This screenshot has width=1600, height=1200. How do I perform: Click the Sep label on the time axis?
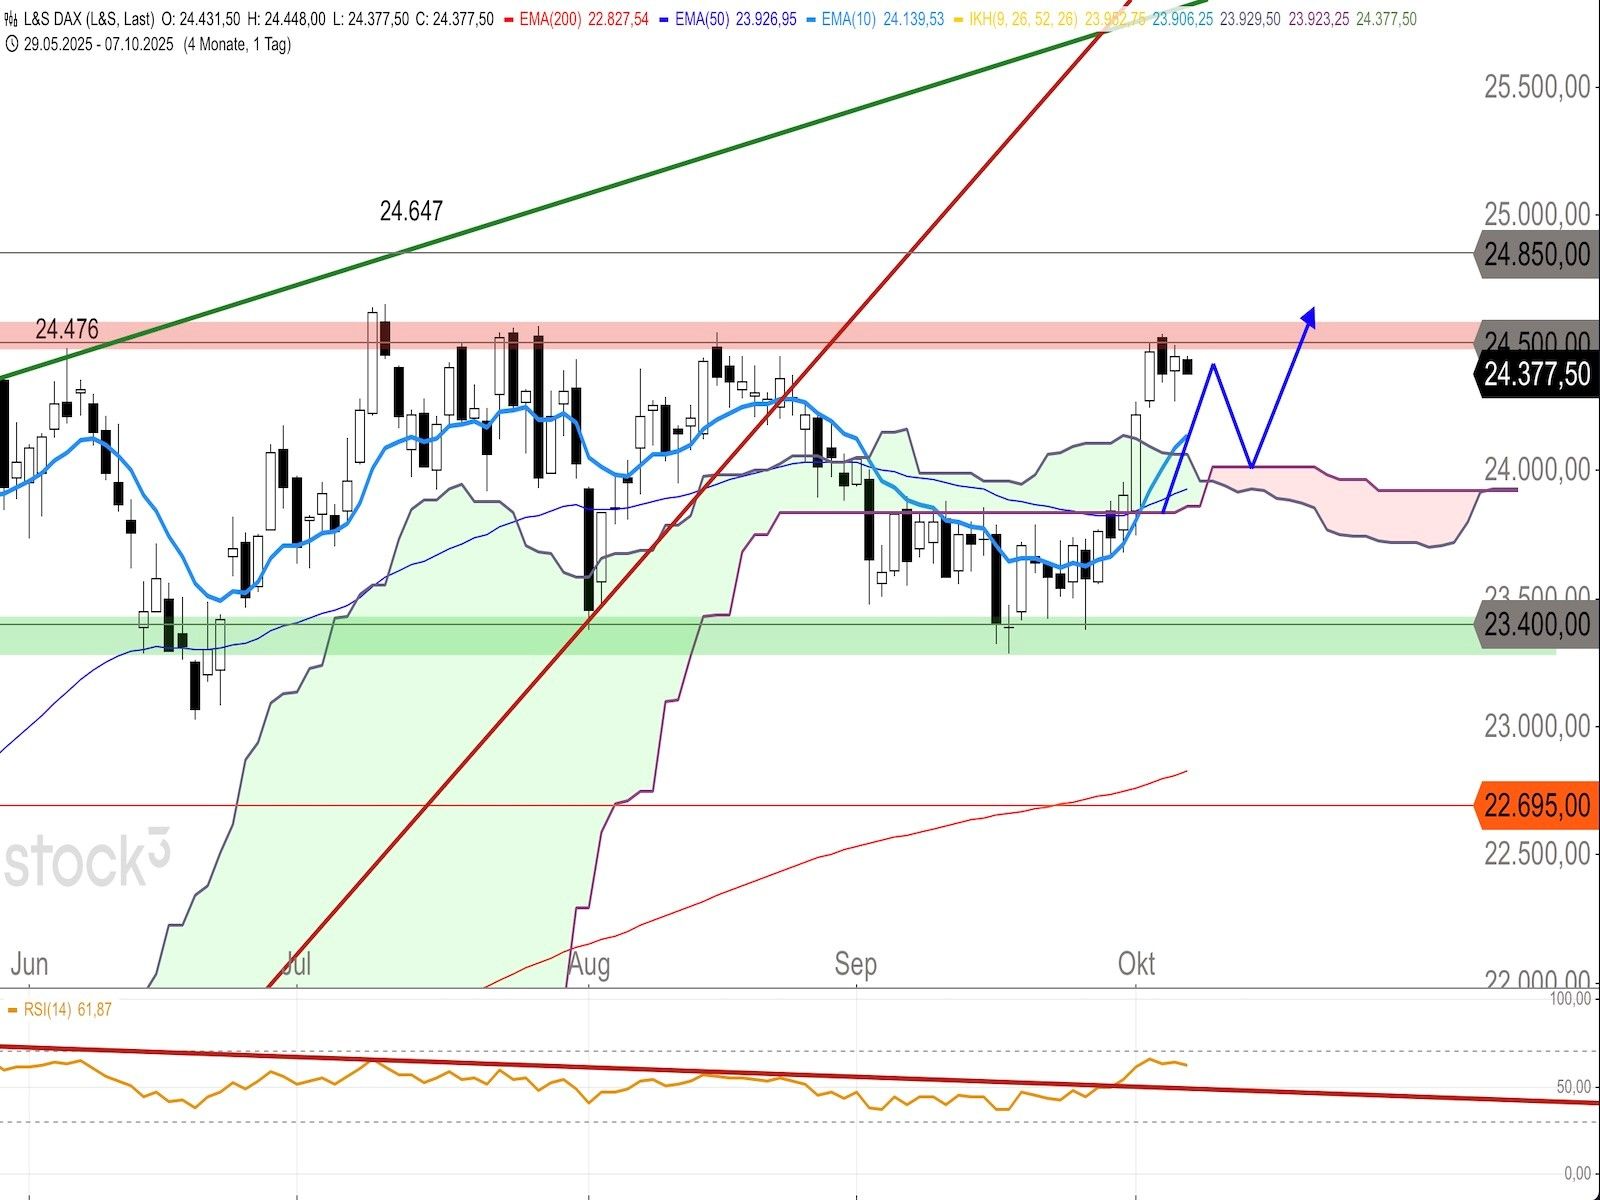855,964
